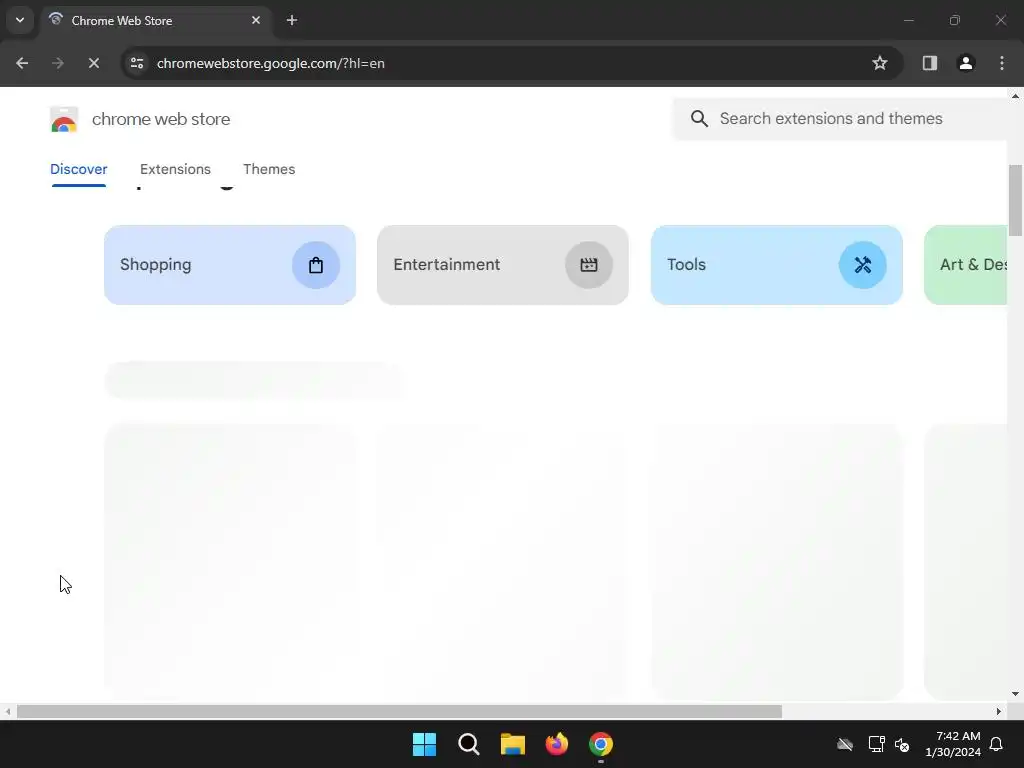Screen dimensions: 1024x768
Task: Open the Entertainment category card
Action: click(503, 264)
